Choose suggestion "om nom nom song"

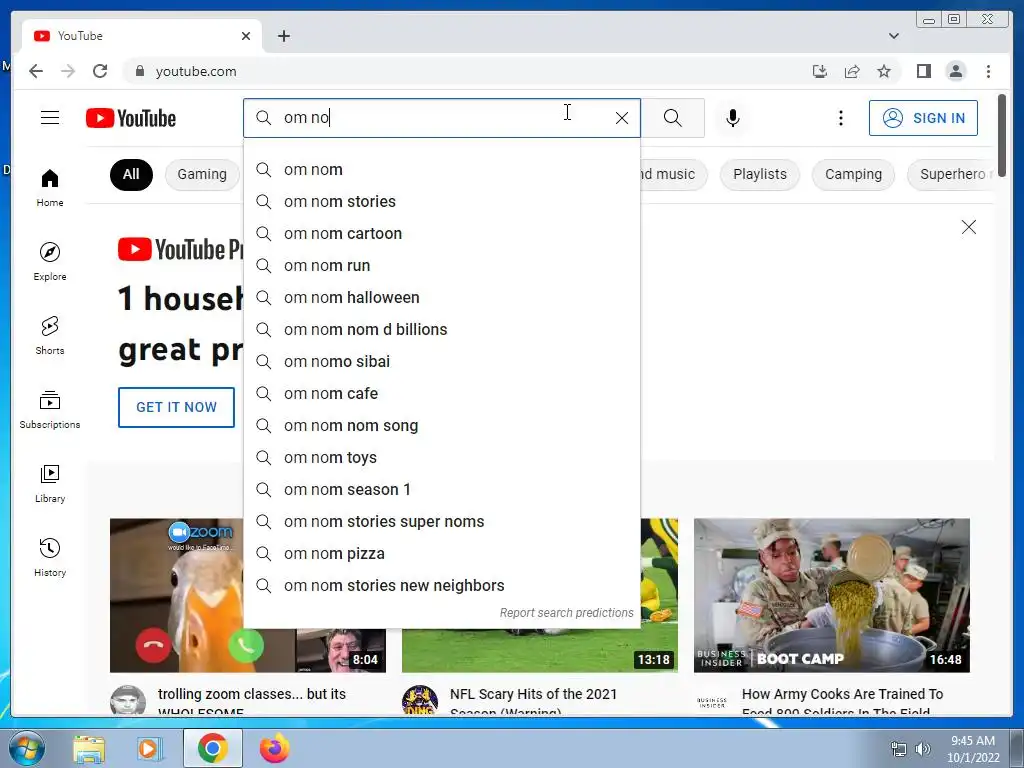442,426
